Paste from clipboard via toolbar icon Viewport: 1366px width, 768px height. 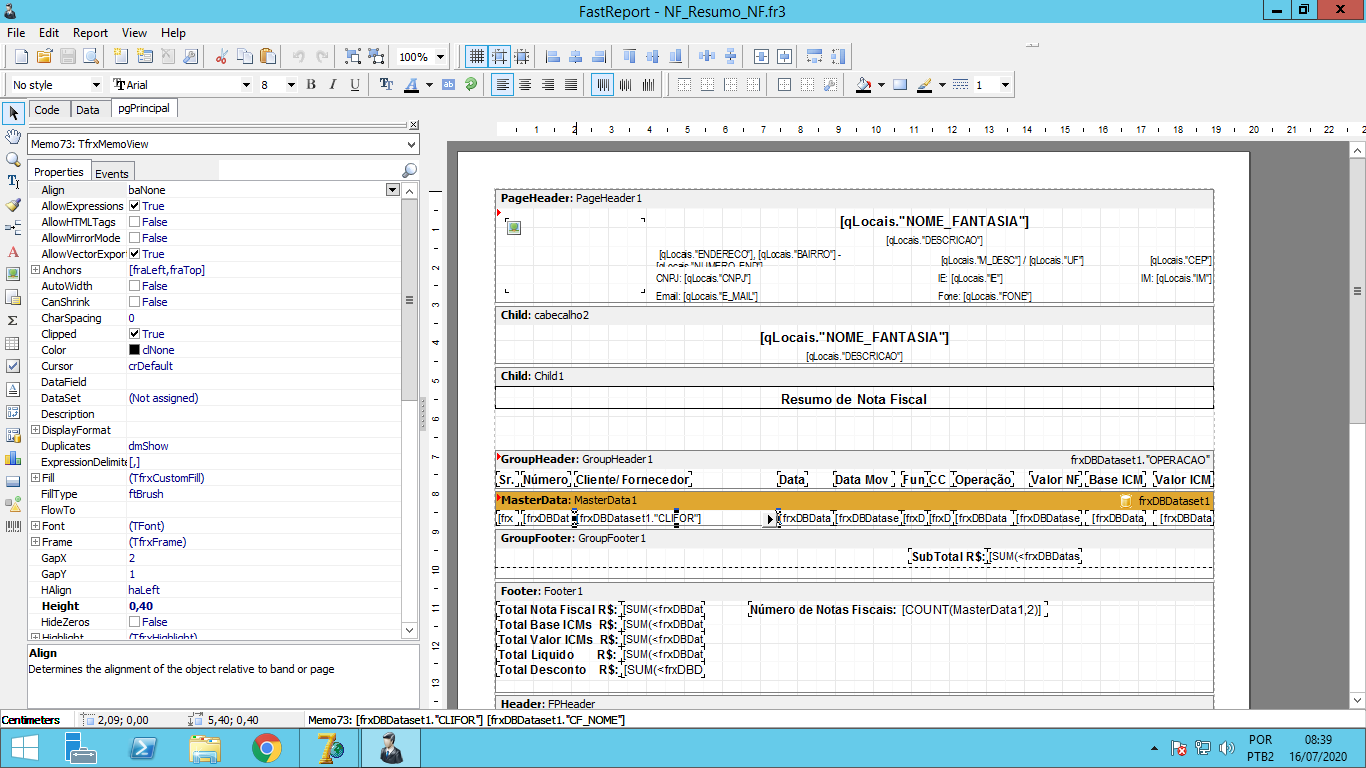(267, 57)
